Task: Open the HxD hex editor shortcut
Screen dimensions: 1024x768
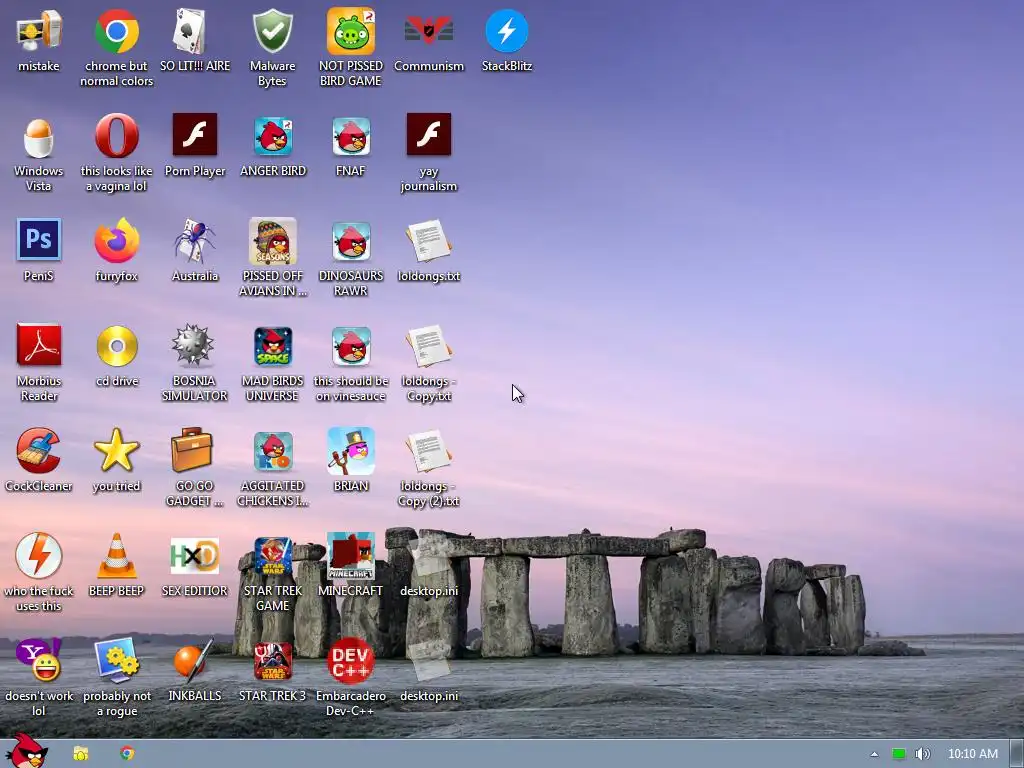Action: click(x=195, y=566)
